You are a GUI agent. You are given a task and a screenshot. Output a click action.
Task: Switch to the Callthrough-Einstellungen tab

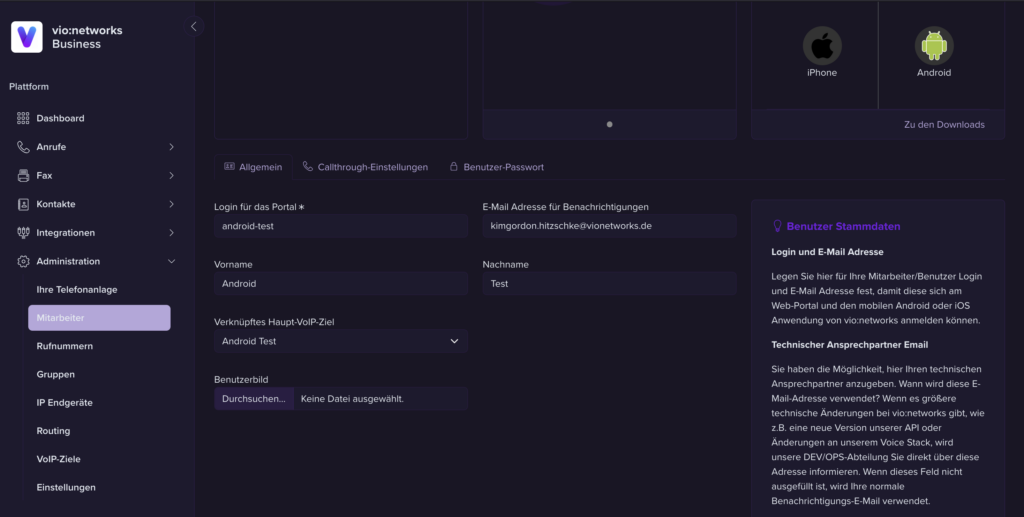[365, 167]
